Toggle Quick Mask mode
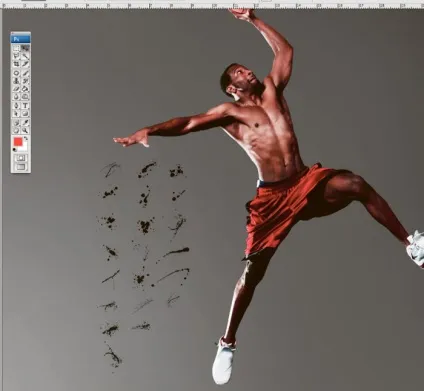Image resolution: width=424 pixels, height=391 pixels. tap(21, 158)
